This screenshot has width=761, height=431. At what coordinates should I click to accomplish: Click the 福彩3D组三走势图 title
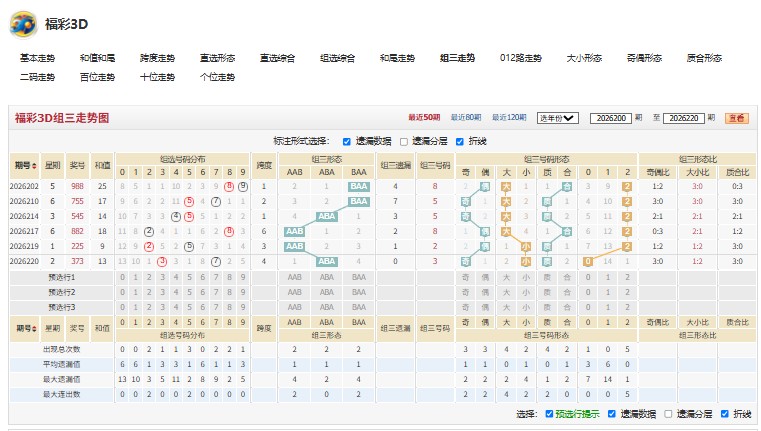pos(62,118)
